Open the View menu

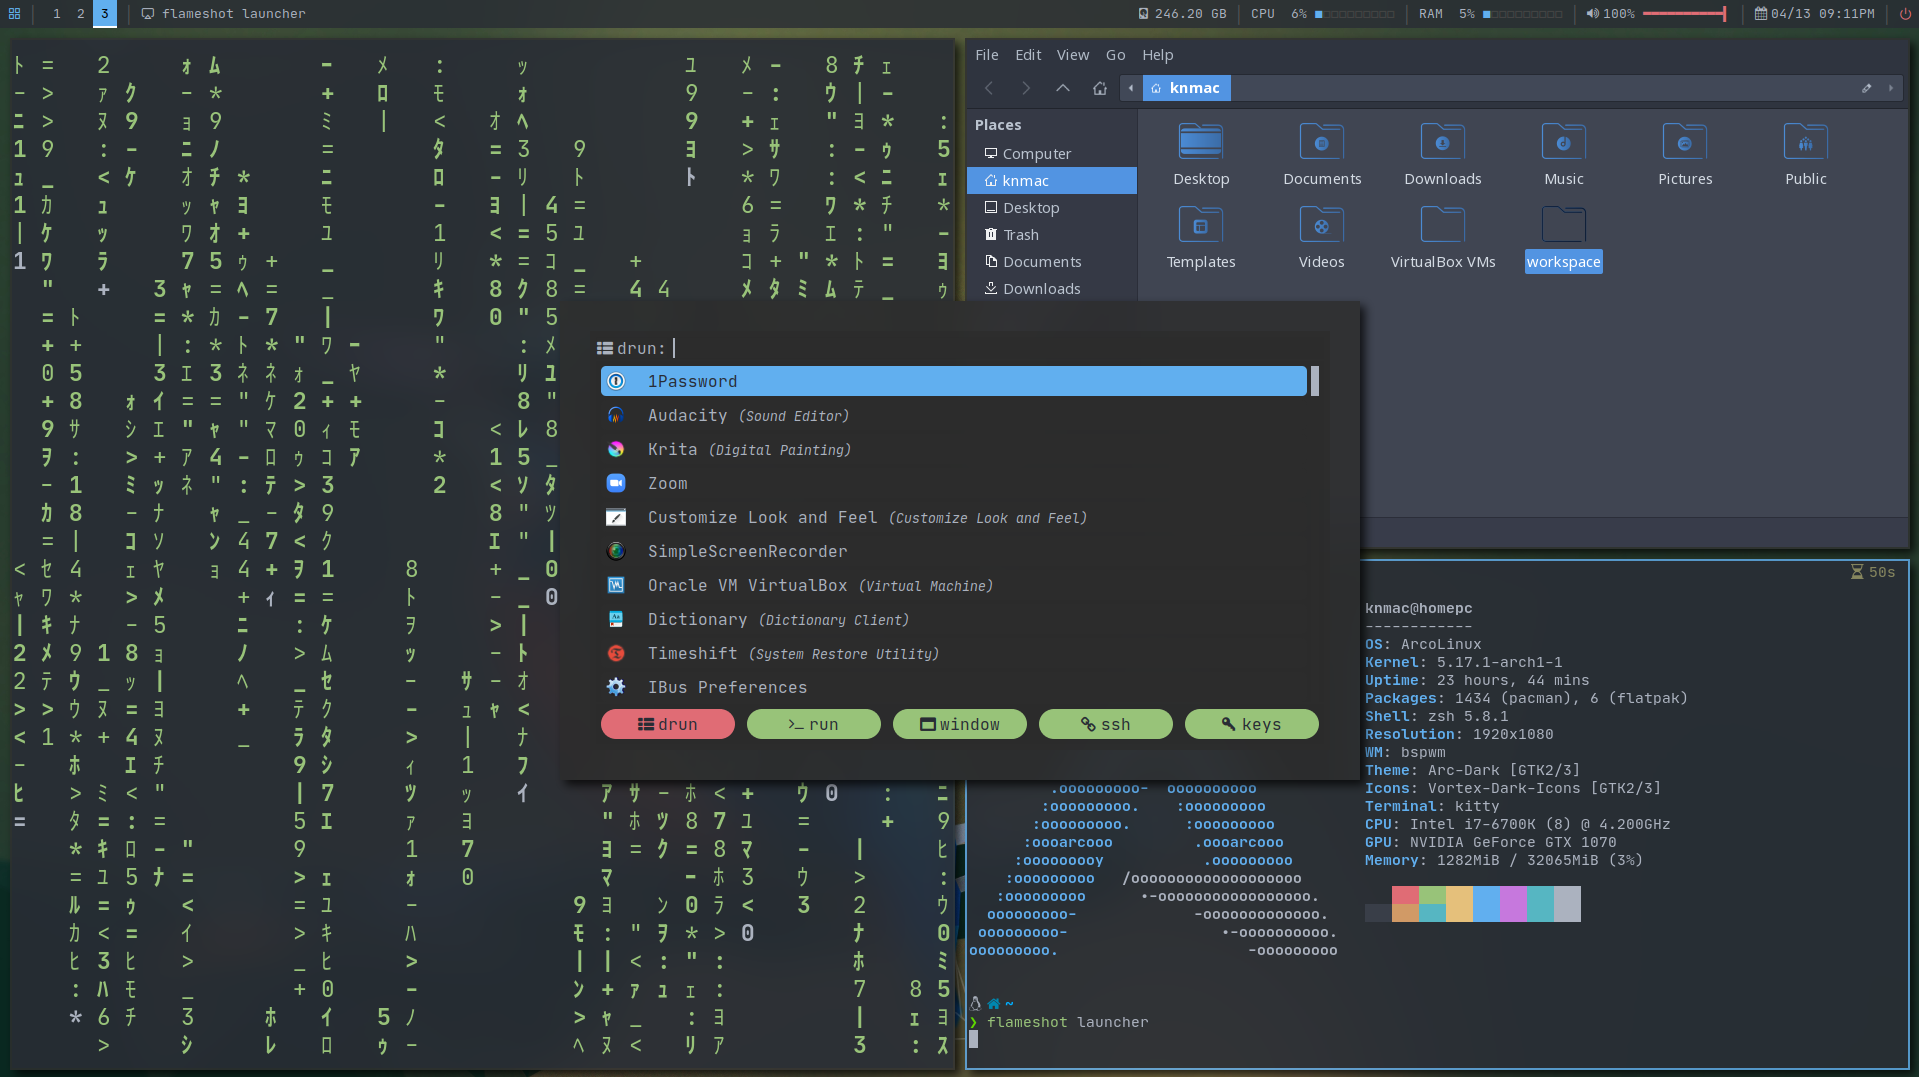[x=1073, y=55]
